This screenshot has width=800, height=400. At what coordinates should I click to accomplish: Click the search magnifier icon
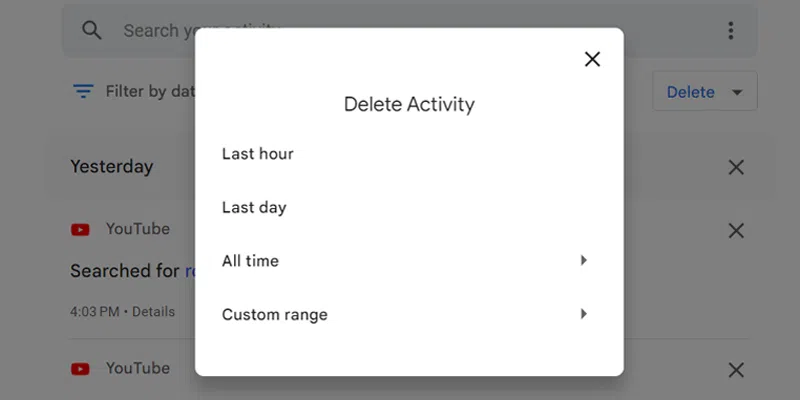pos(92,31)
